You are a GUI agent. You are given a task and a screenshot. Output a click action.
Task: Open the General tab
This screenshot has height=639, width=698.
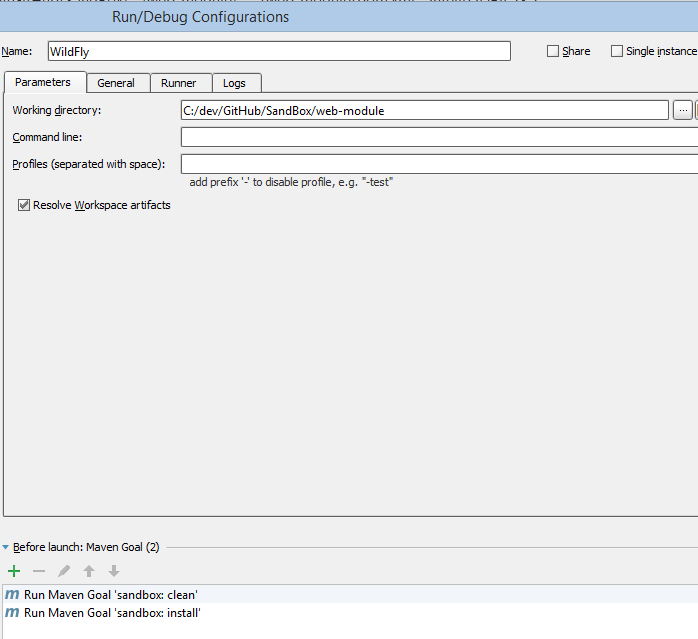[116, 83]
